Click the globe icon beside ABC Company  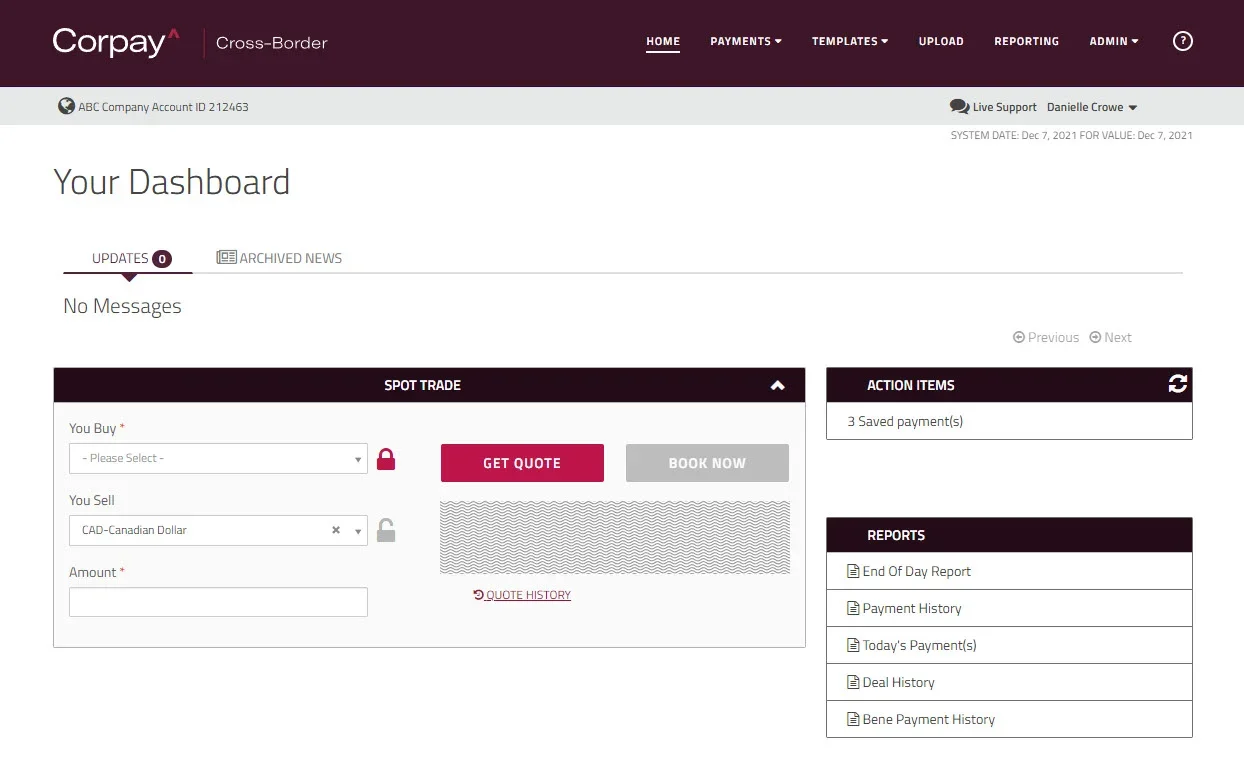(66, 106)
